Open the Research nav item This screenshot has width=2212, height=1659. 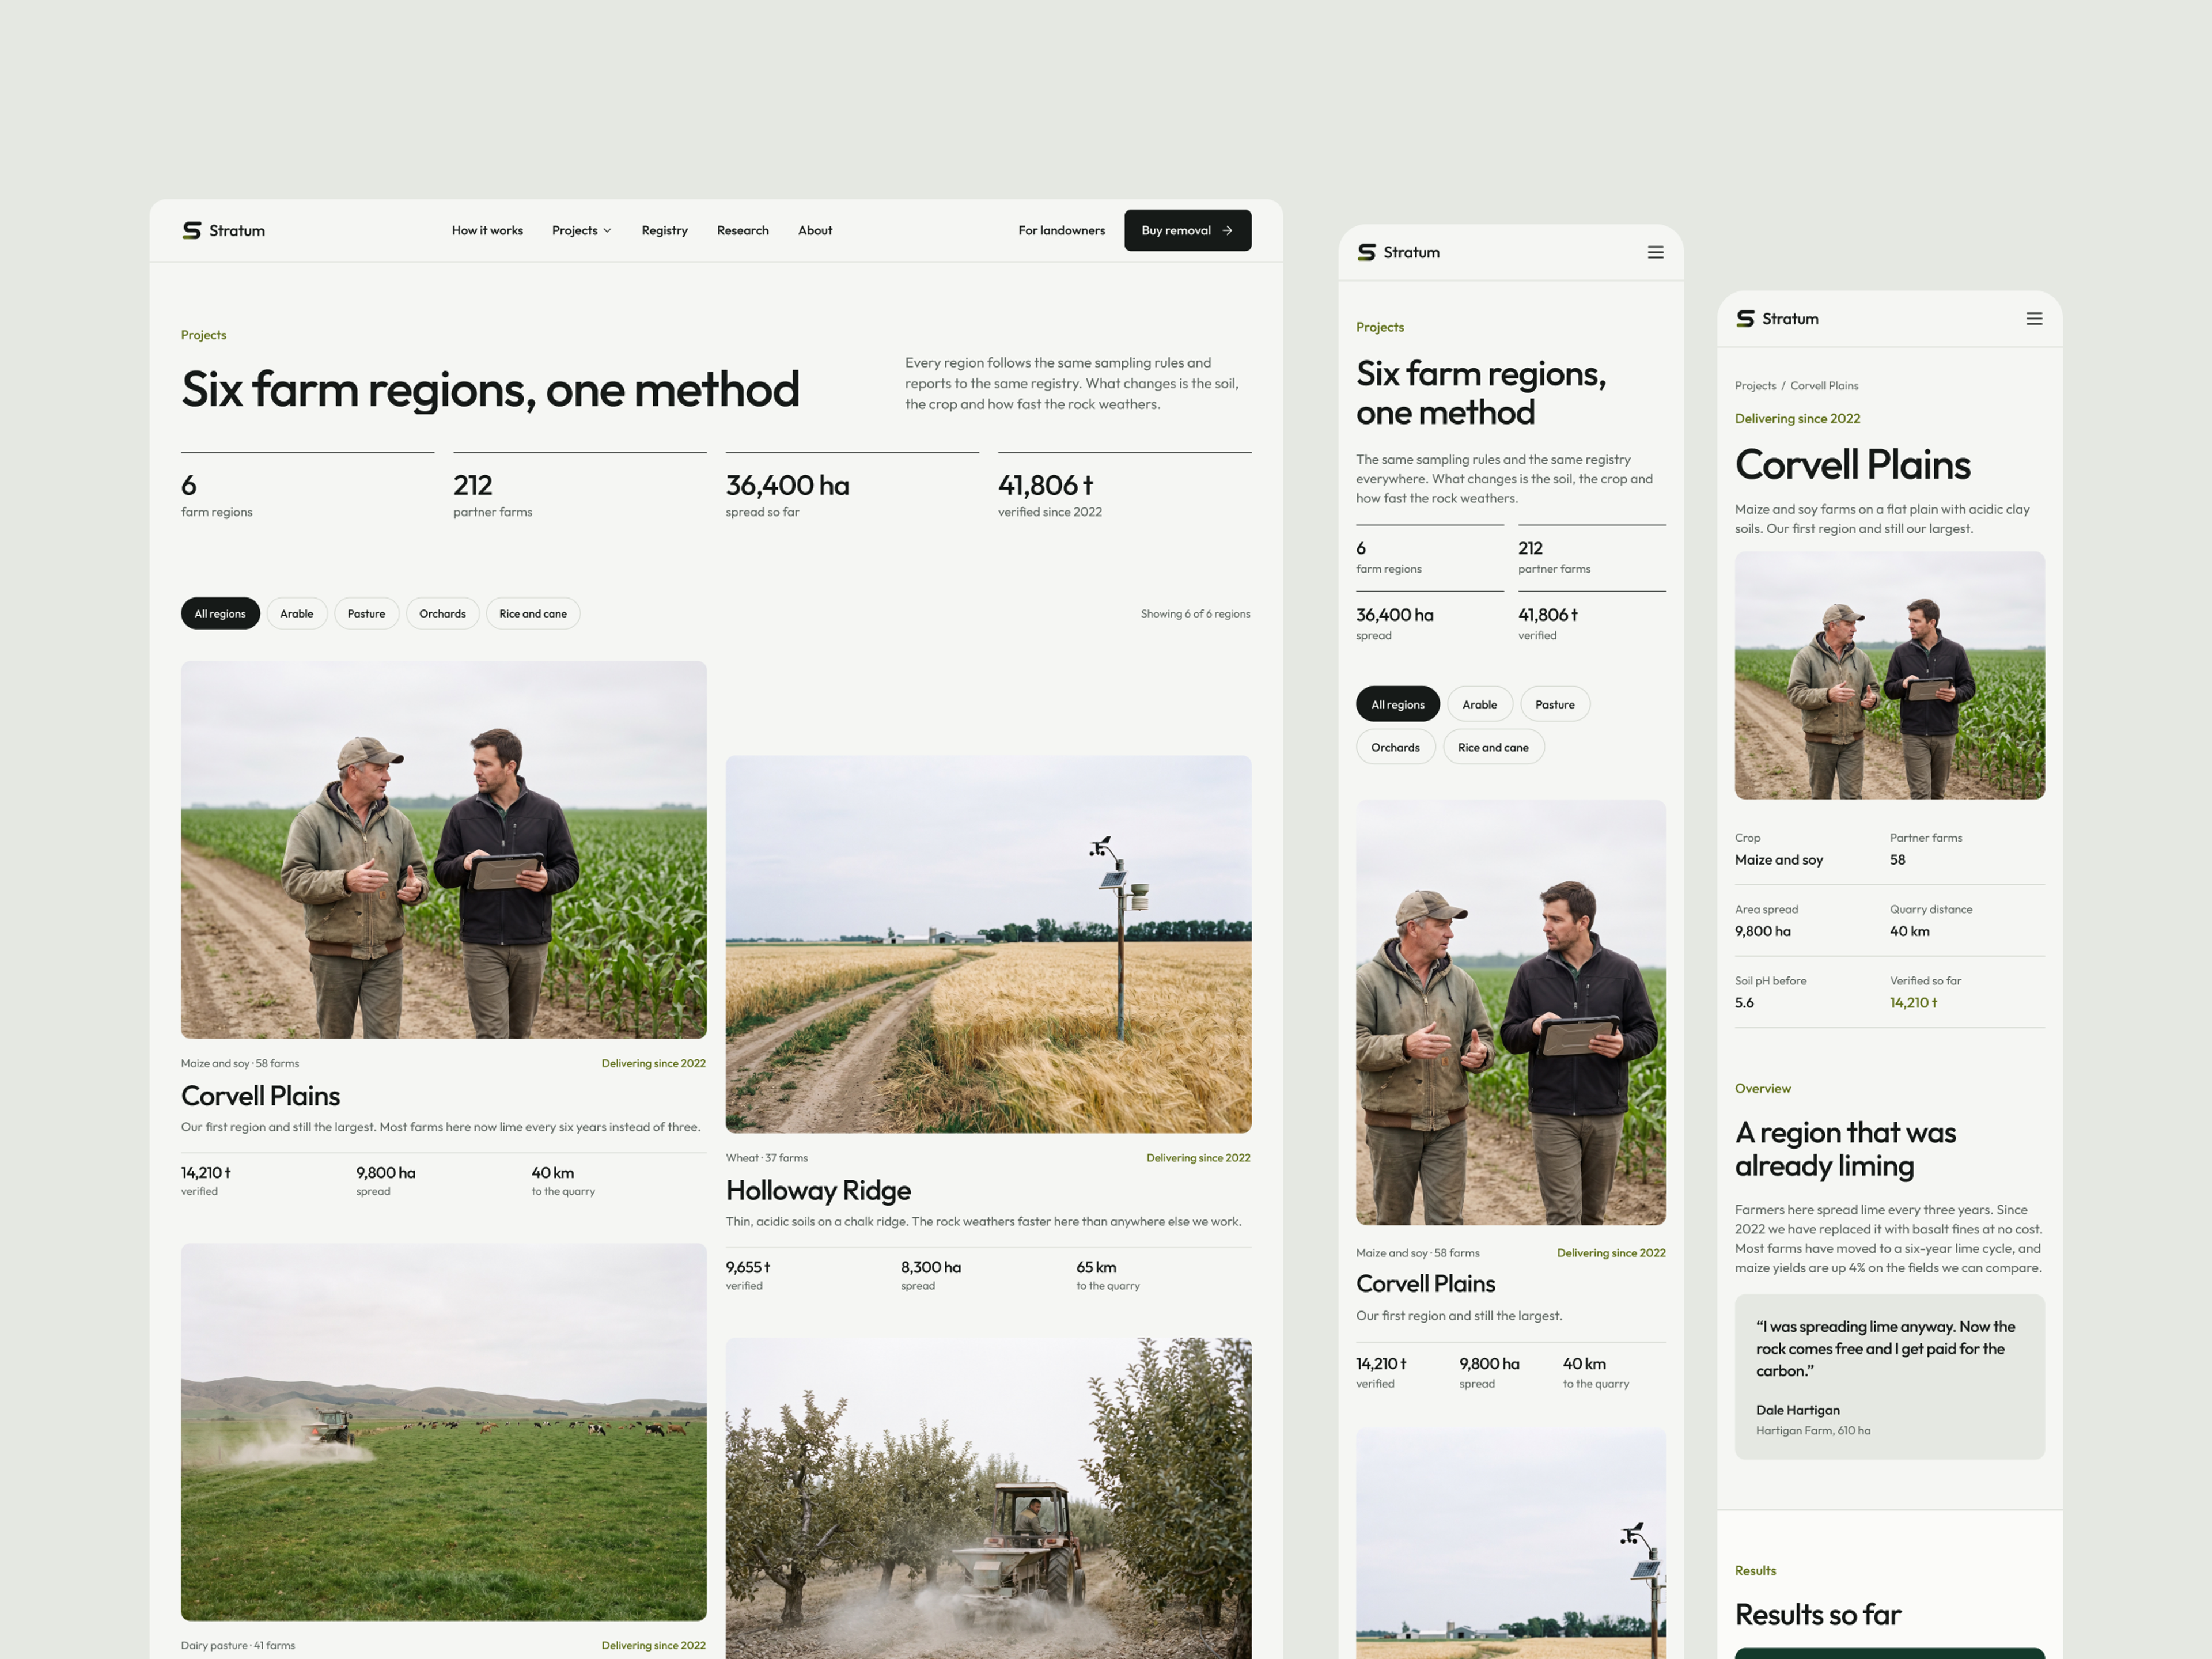(x=742, y=231)
